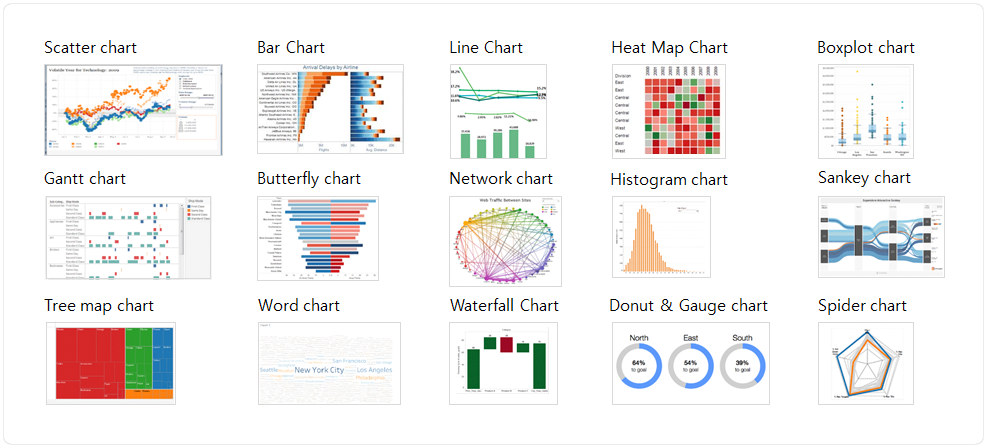Select the Boxplot chart thumbnail

(866, 111)
